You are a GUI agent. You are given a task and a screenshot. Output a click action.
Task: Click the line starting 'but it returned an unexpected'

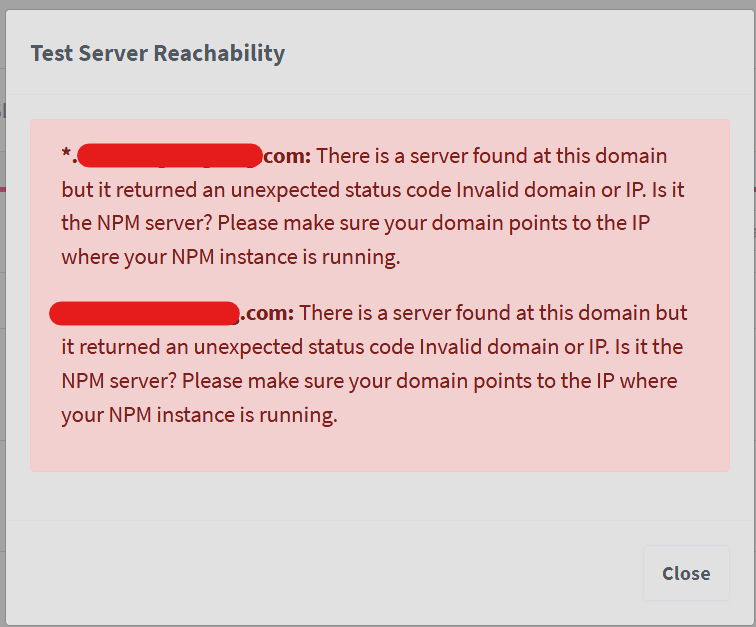click(x=373, y=190)
